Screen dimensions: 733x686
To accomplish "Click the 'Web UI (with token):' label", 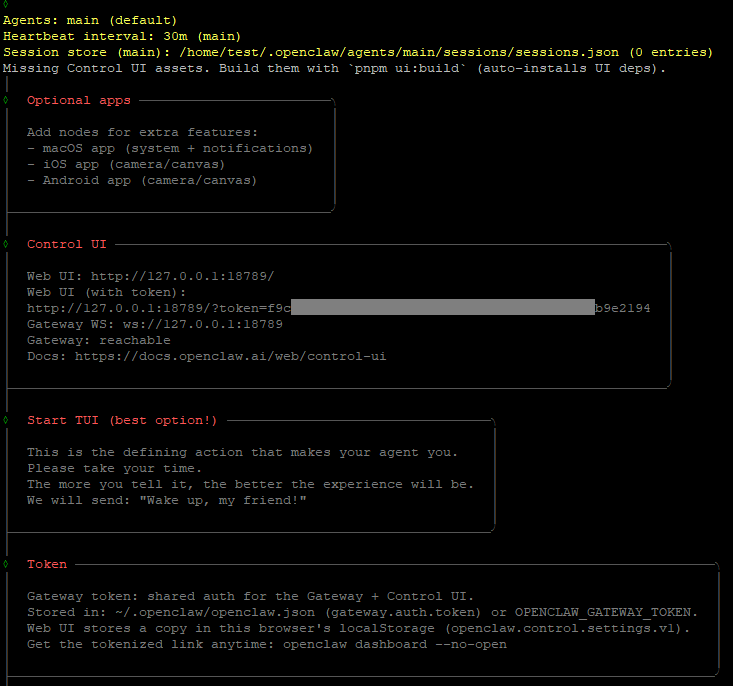I will tap(107, 292).
